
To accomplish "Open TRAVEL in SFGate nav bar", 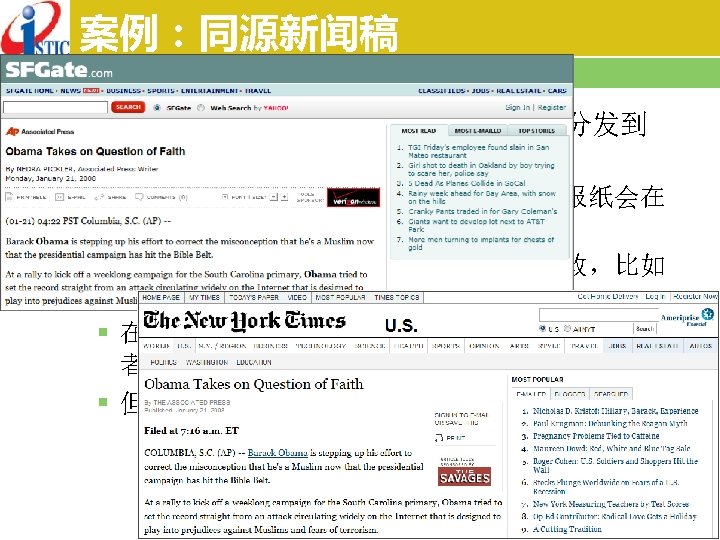I will 258,91.
